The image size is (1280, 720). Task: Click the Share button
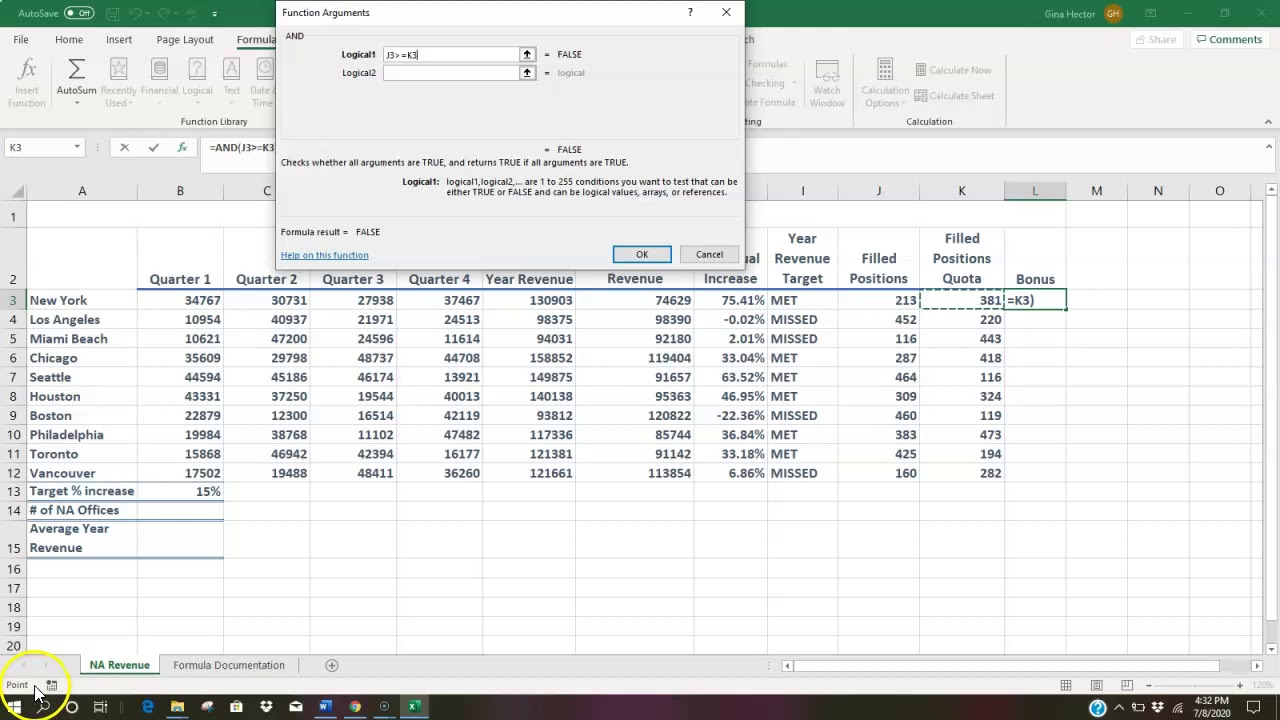1155,39
